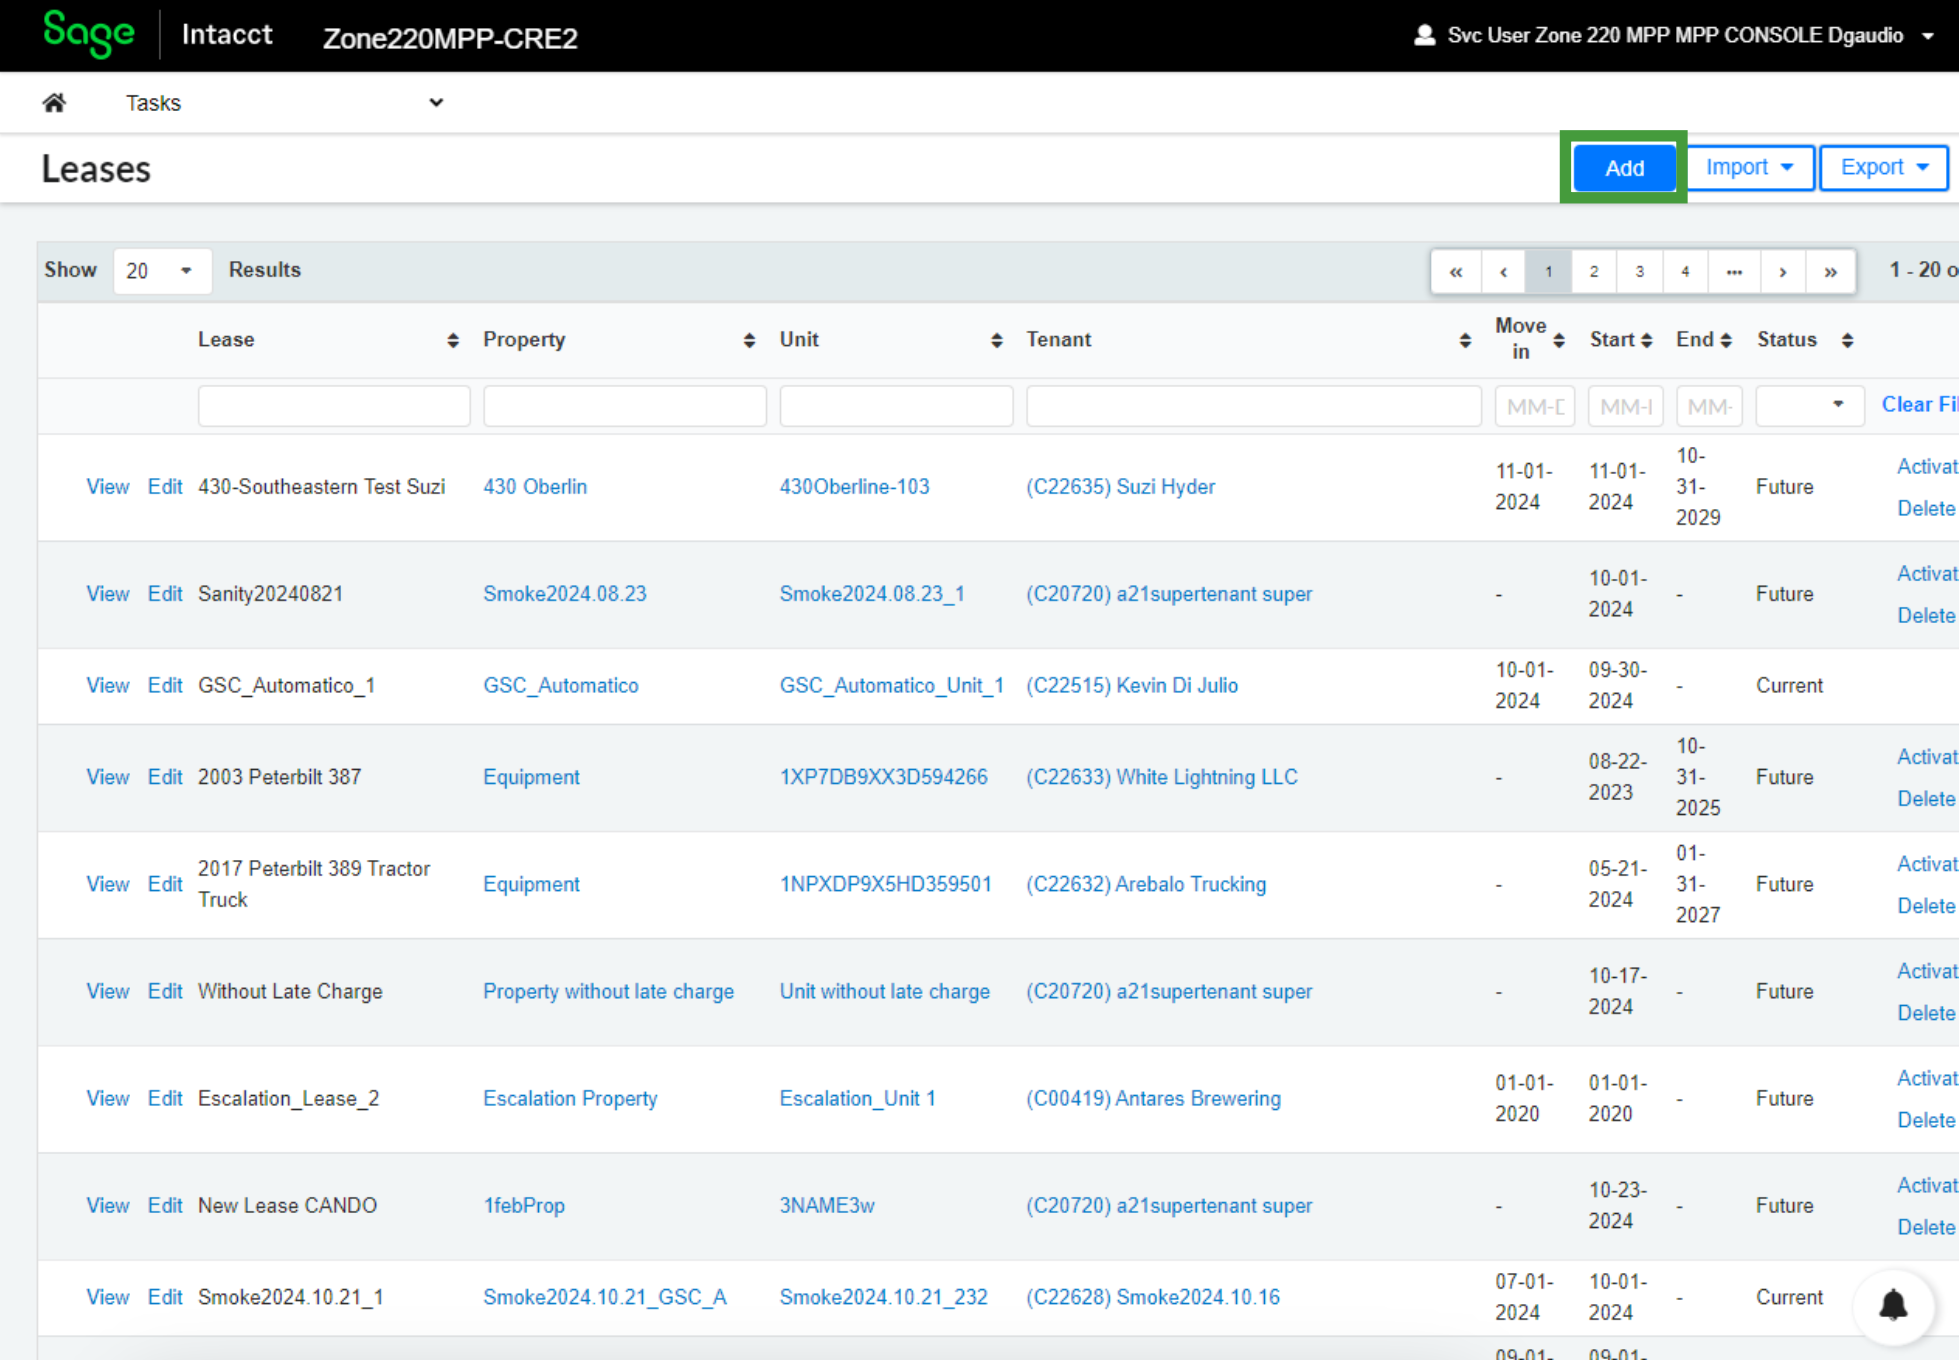Open tenant Arebalo Trucking
Image resolution: width=1960 pixels, height=1360 pixels.
pyautogui.click(x=1146, y=885)
